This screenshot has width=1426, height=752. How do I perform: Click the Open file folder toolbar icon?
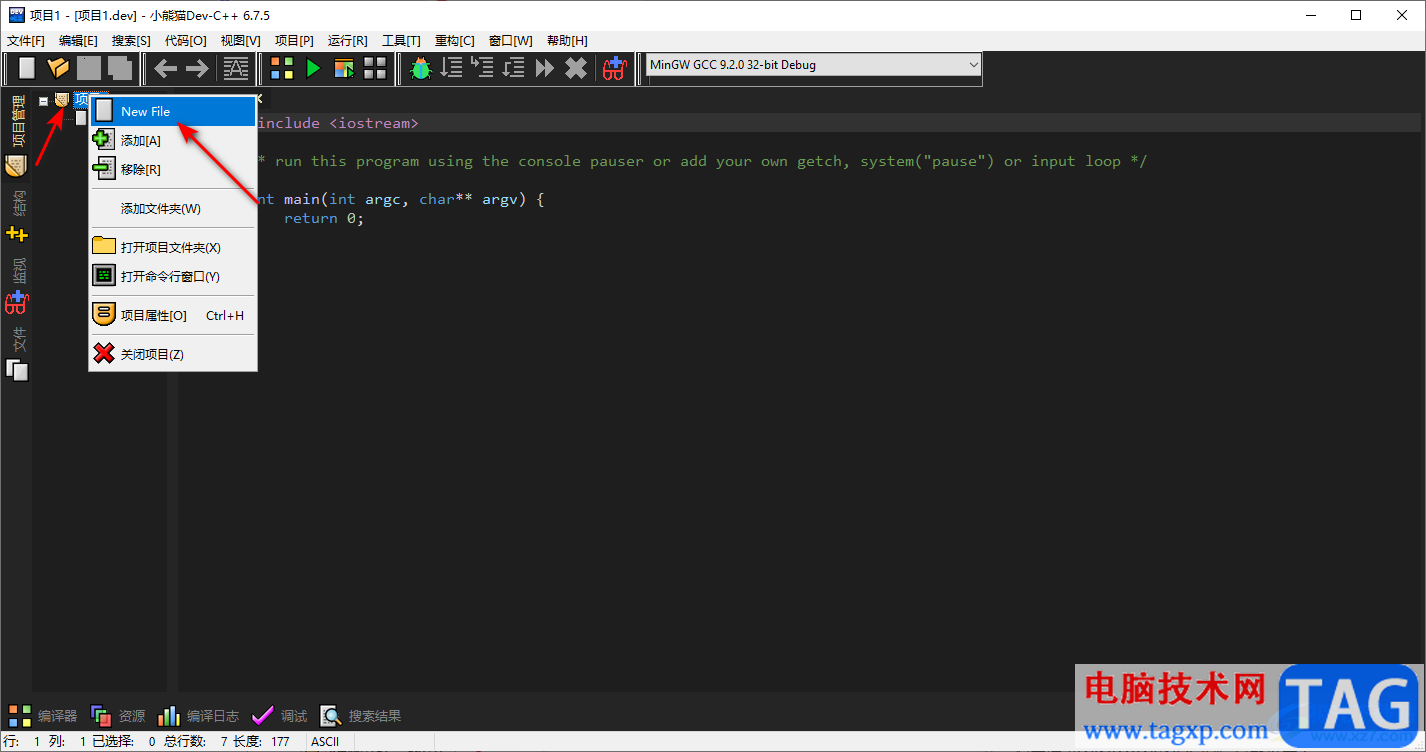(x=58, y=68)
